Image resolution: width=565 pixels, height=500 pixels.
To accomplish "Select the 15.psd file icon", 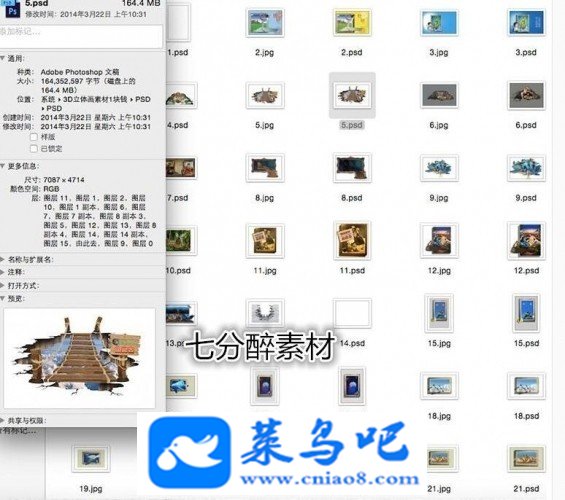I will point(526,313).
